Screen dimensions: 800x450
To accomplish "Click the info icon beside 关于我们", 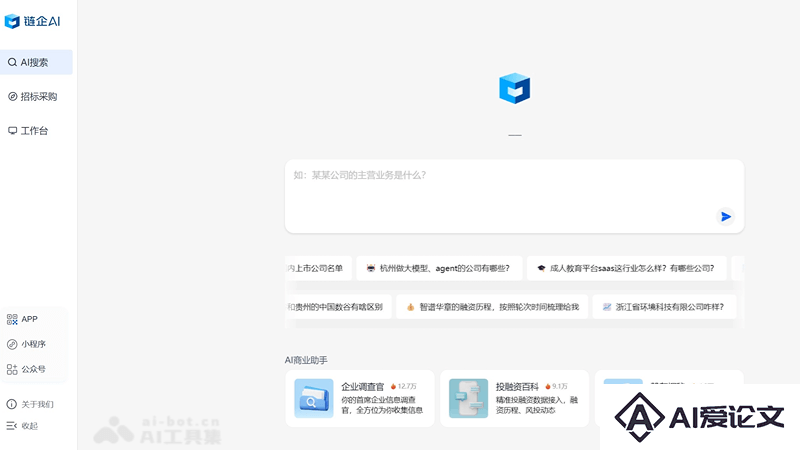I will [11, 404].
